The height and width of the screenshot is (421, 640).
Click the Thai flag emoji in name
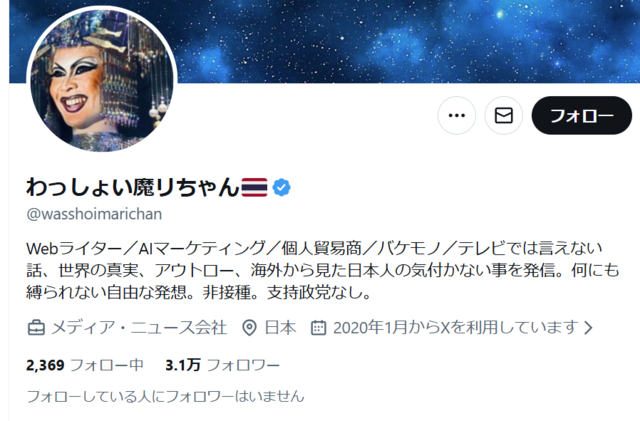point(254,187)
